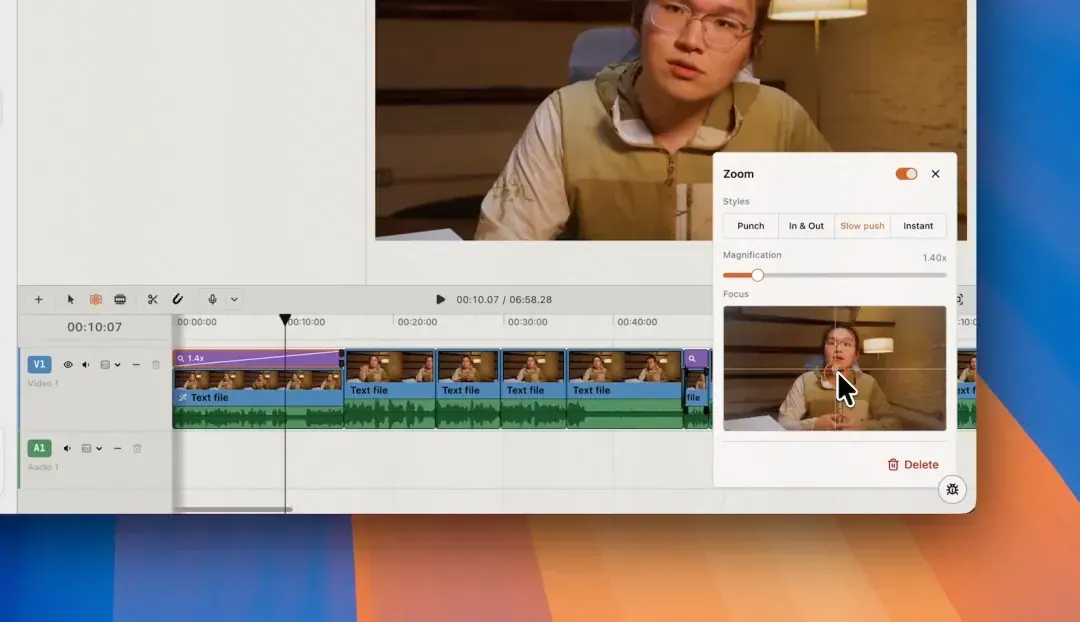Viewport: 1080px width, 622px height.
Task: Click the 00:10:07 timecode display
Action: pos(94,327)
